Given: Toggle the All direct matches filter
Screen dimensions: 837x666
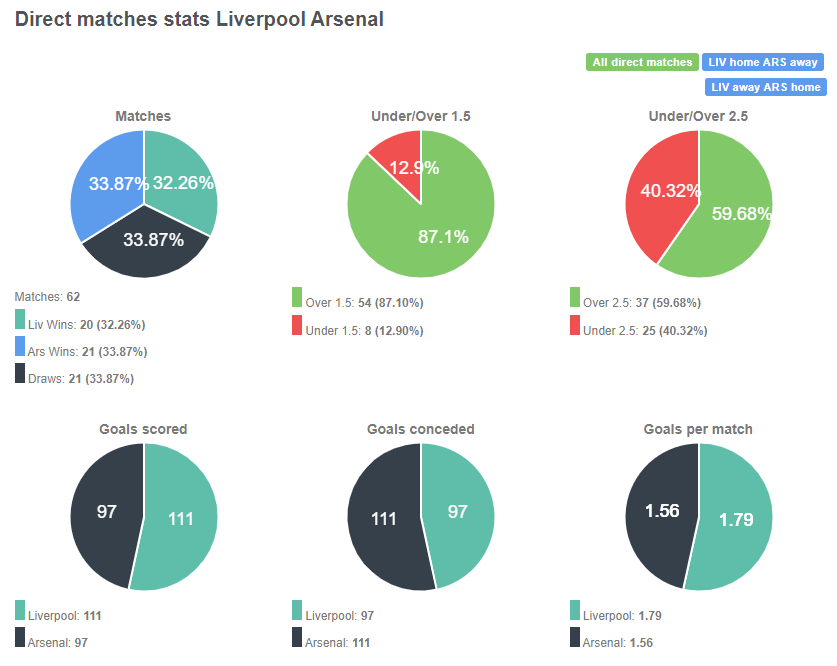Looking at the screenshot, I should click(641, 62).
